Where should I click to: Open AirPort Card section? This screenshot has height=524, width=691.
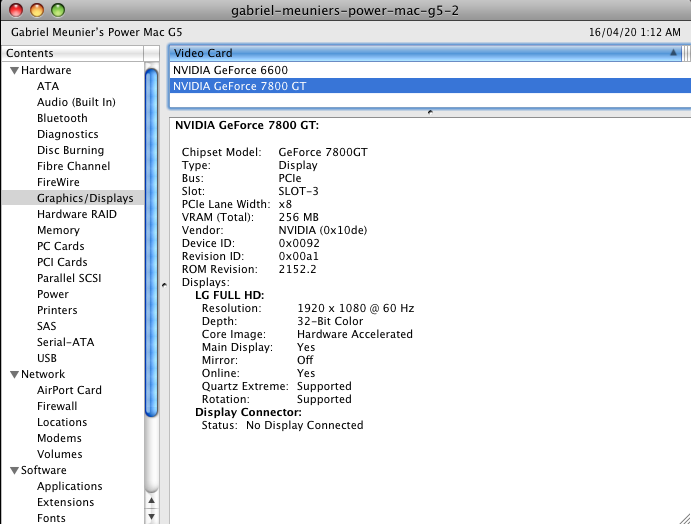coord(69,390)
